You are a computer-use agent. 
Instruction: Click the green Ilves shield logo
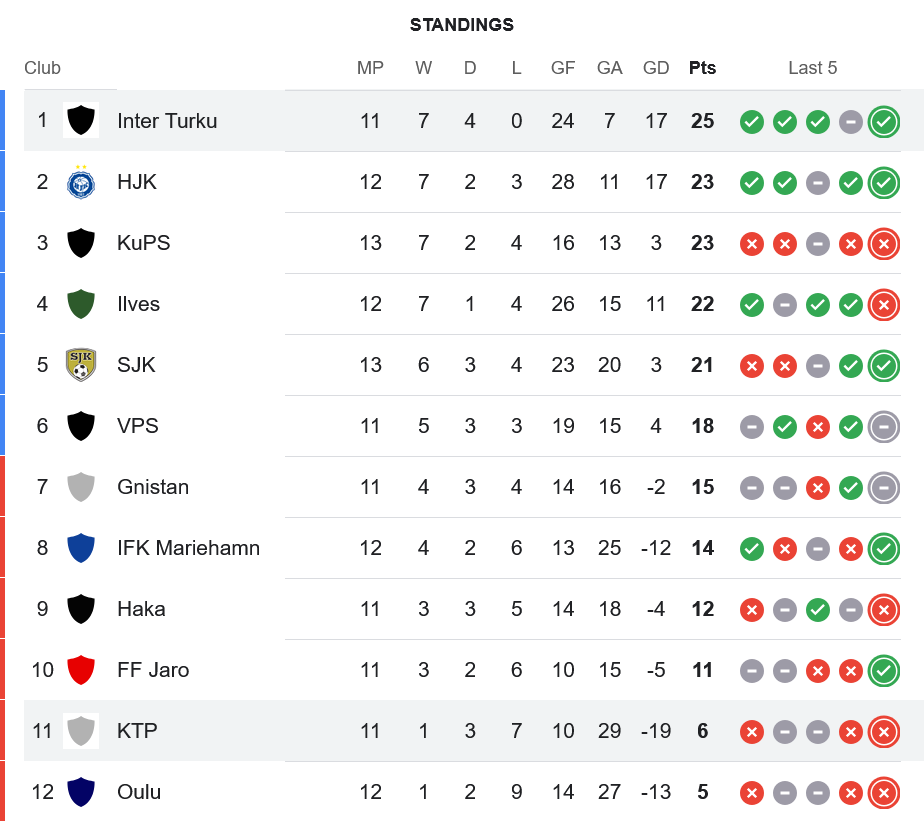point(81,304)
